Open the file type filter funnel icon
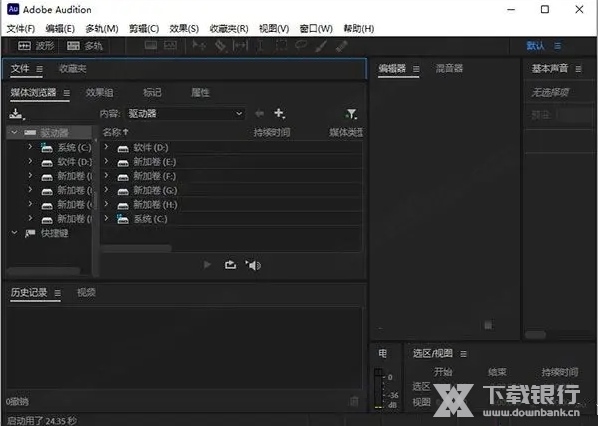This screenshot has width=598, height=426. click(x=351, y=114)
